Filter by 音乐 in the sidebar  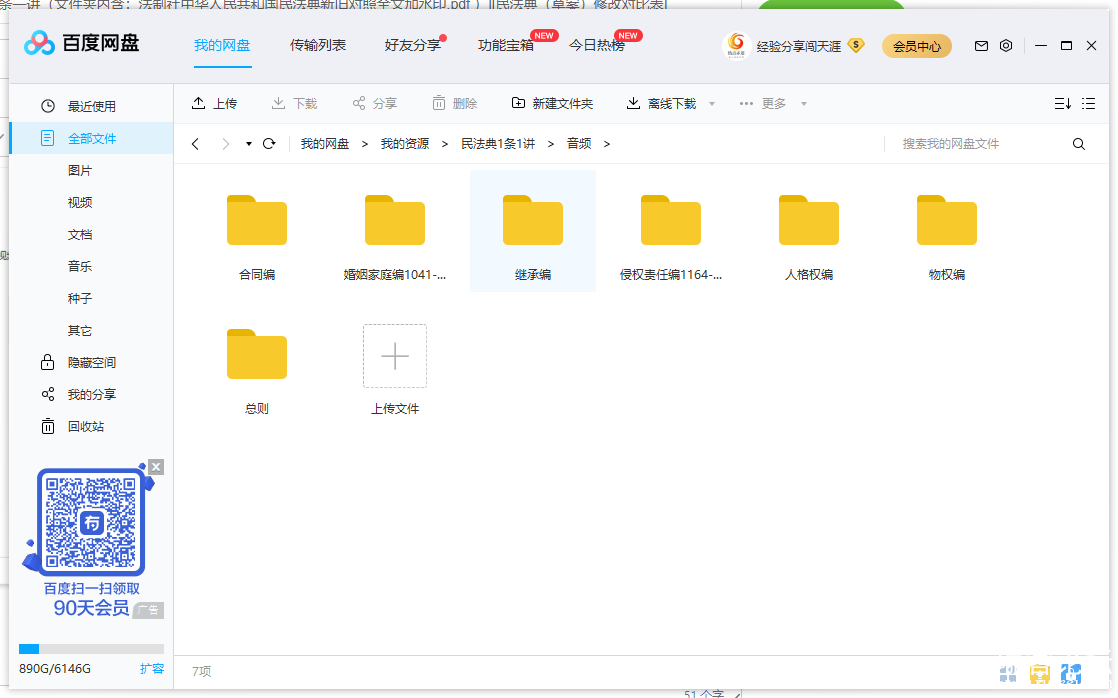(x=80, y=266)
